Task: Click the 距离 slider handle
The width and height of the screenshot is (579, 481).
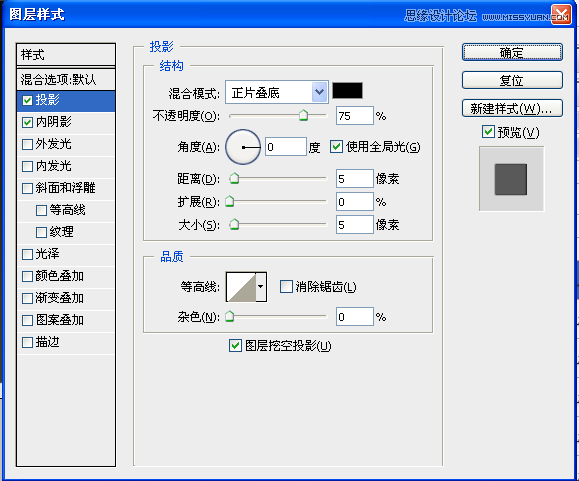Action: pos(234,178)
